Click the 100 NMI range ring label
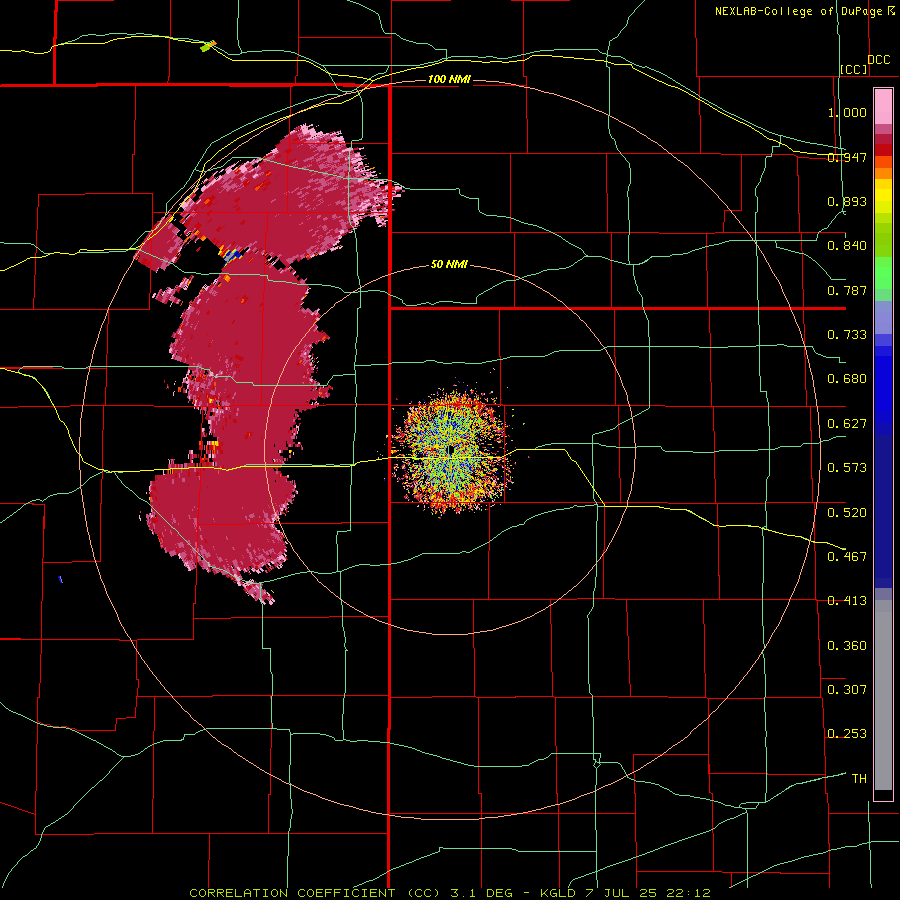Viewport: 900px width, 900px height. [x=449, y=79]
